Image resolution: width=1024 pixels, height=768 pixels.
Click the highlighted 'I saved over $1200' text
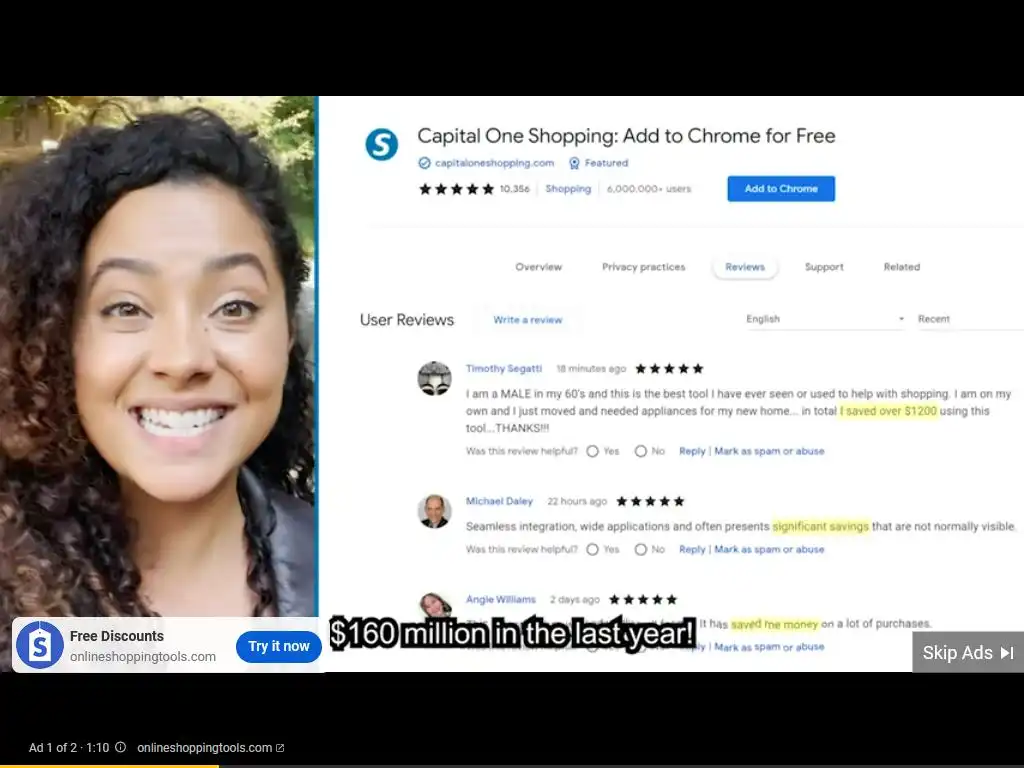point(888,411)
